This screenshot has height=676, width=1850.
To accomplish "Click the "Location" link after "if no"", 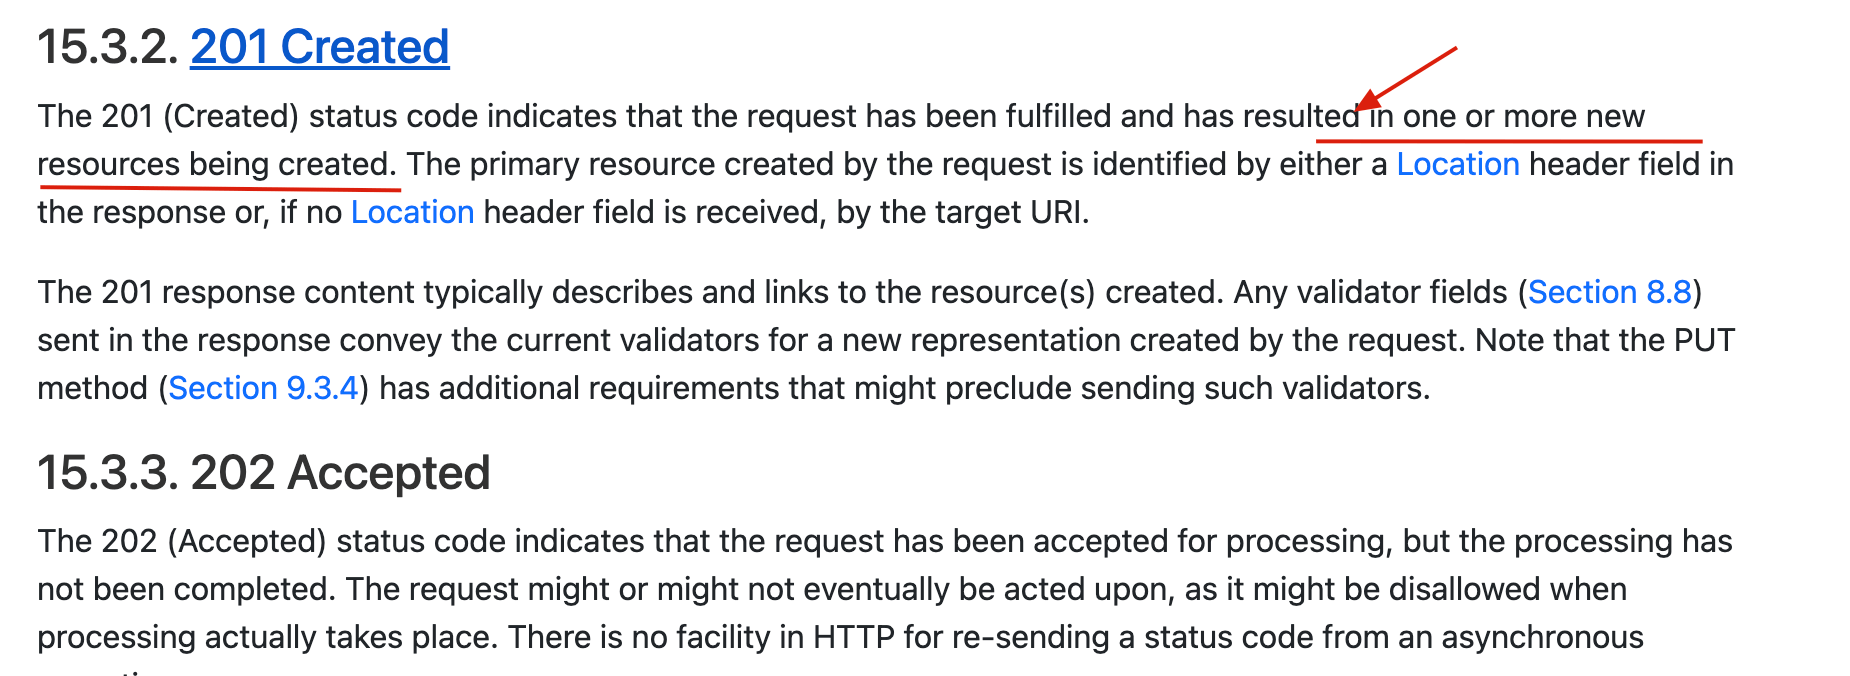I will pyautogui.click(x=412, y=212).
